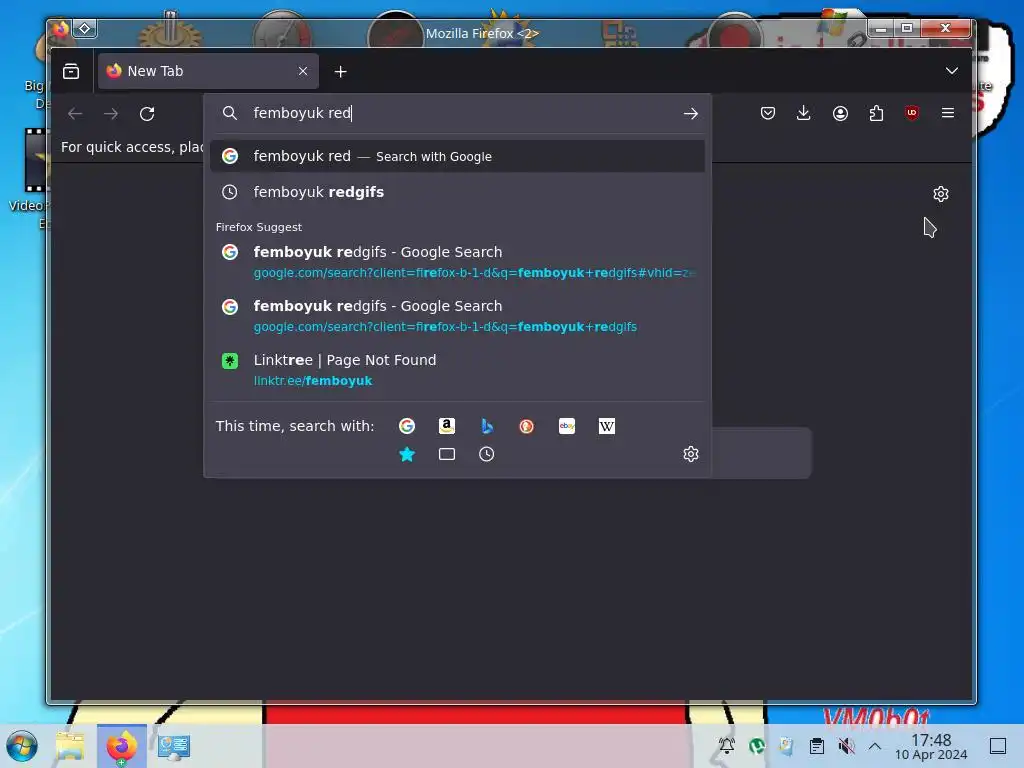
Task: Click the pin icon in title bar
Action: (x=85, y=29)
